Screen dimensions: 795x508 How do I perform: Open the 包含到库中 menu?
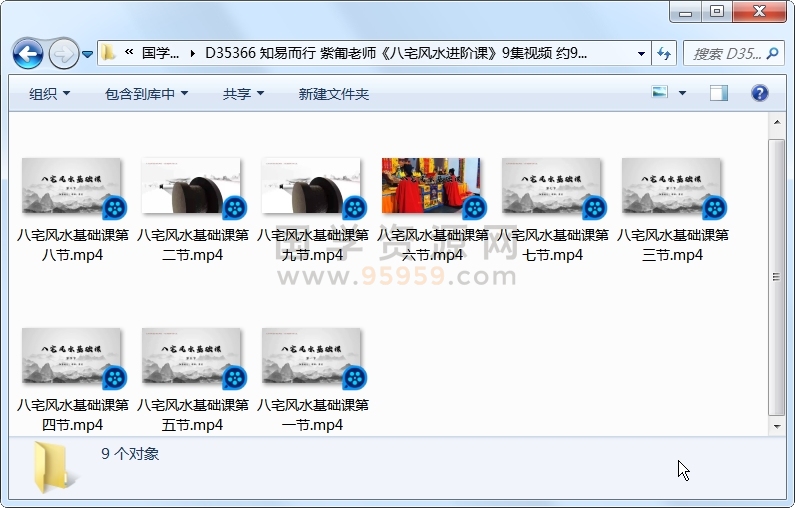coord(147,94)
